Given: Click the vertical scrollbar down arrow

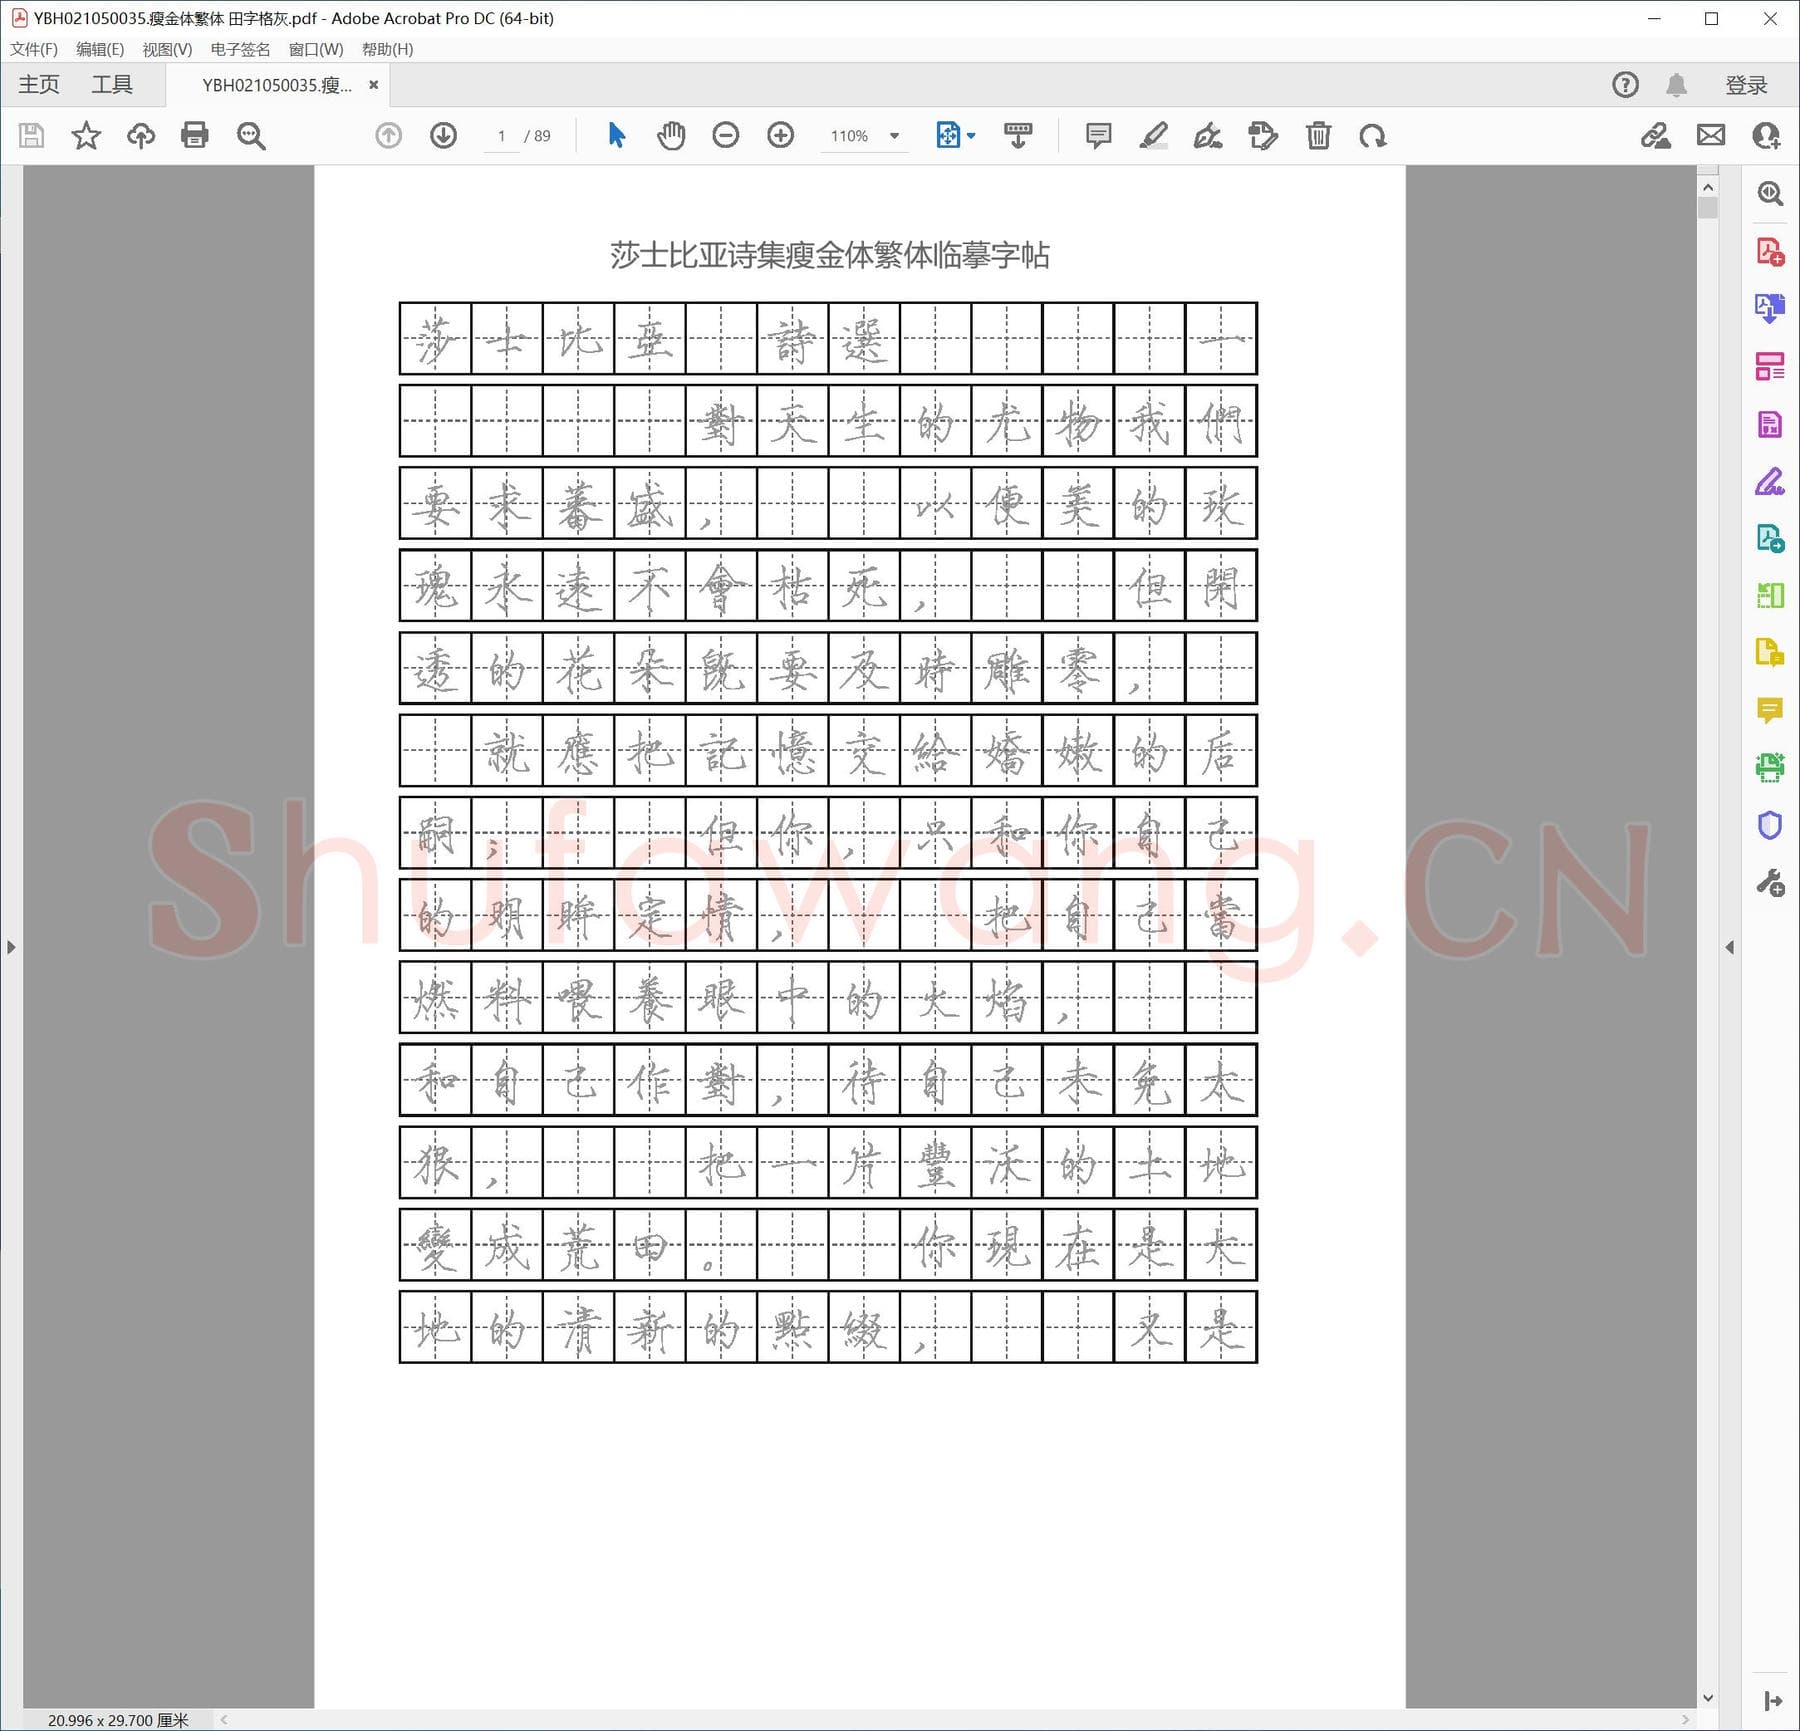Looking at the screenshot, I should point(1707,1697).
